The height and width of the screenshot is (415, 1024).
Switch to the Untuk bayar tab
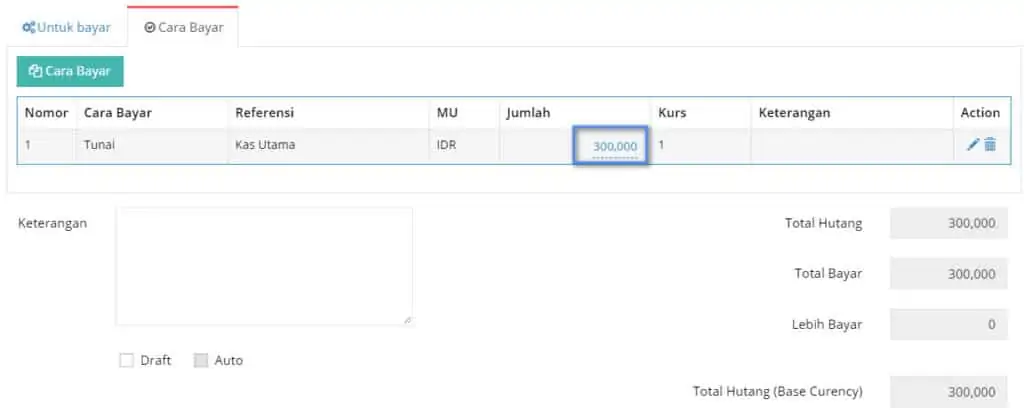pos(66,27)
